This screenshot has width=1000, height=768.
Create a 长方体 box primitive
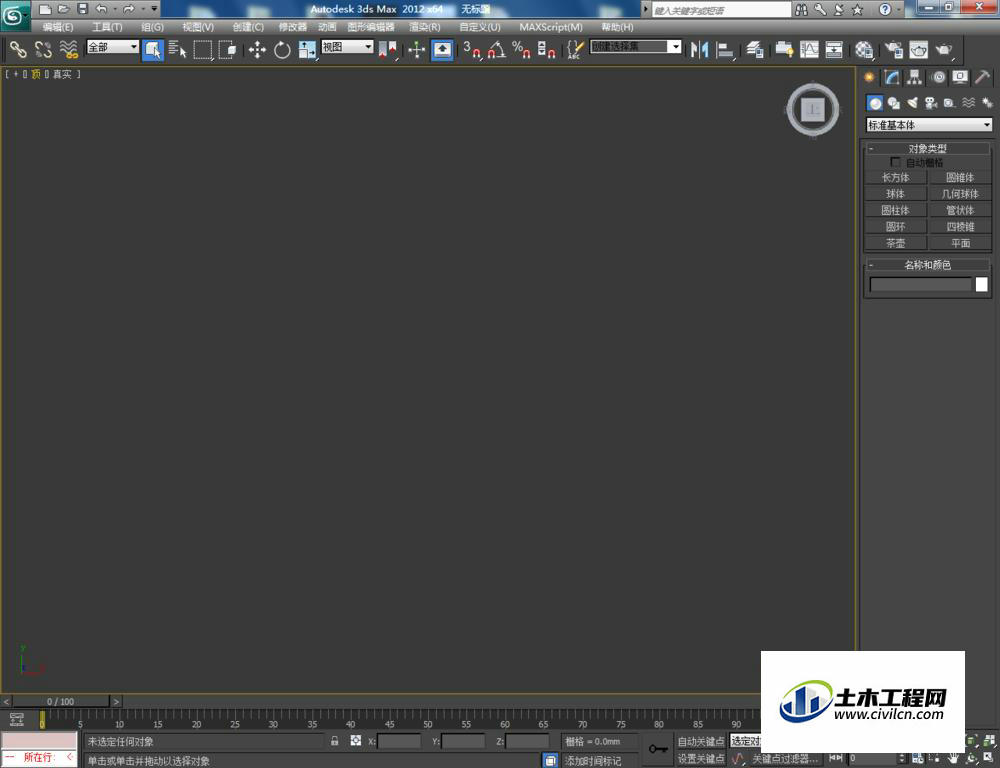click(x=895, y=177)
